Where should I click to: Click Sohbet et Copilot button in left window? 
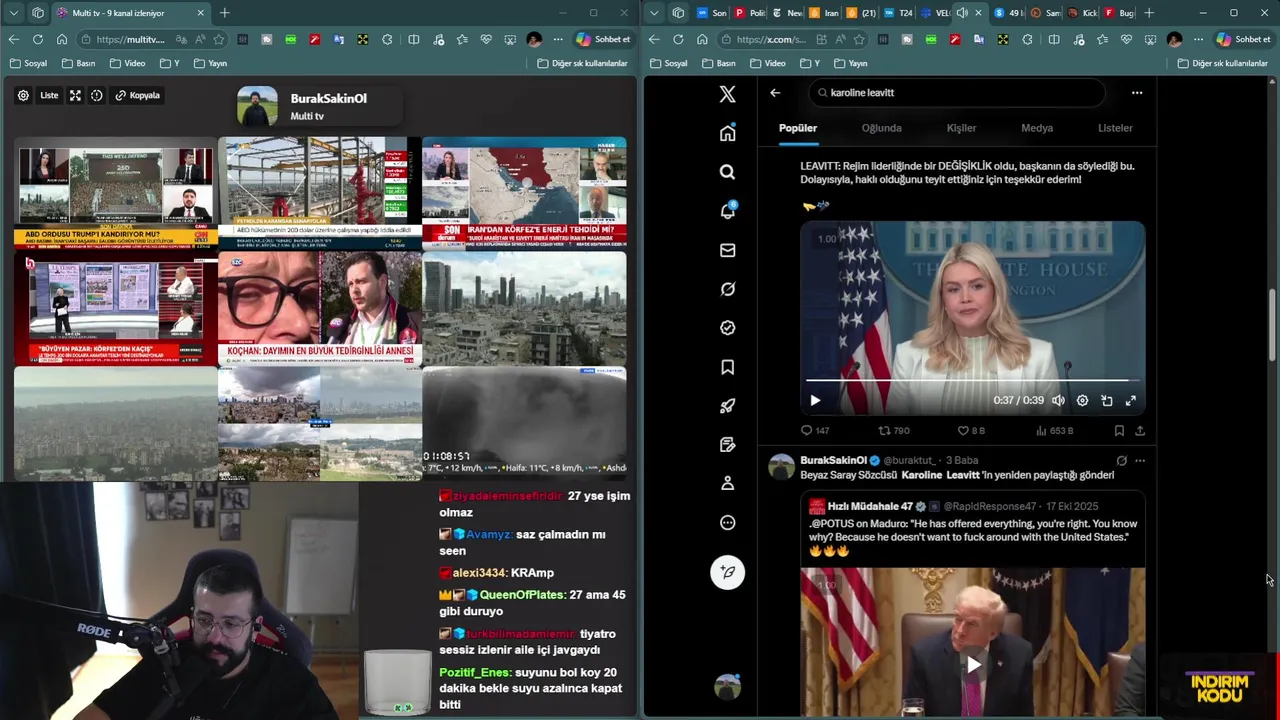pos(603,39)
